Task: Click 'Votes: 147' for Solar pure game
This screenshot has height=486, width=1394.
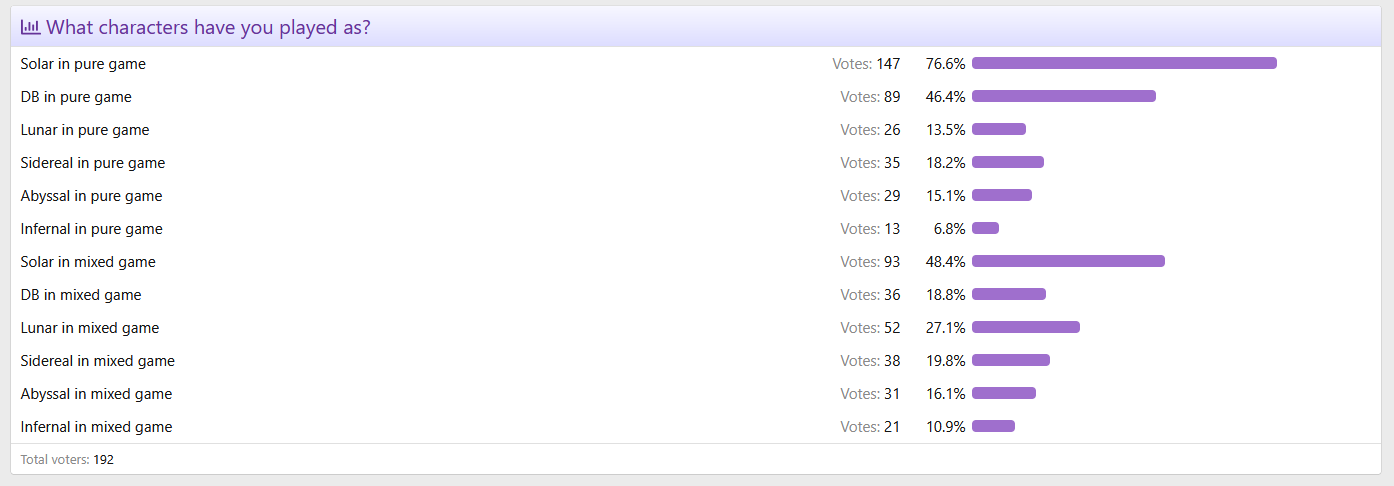Action: pos(866,64)
